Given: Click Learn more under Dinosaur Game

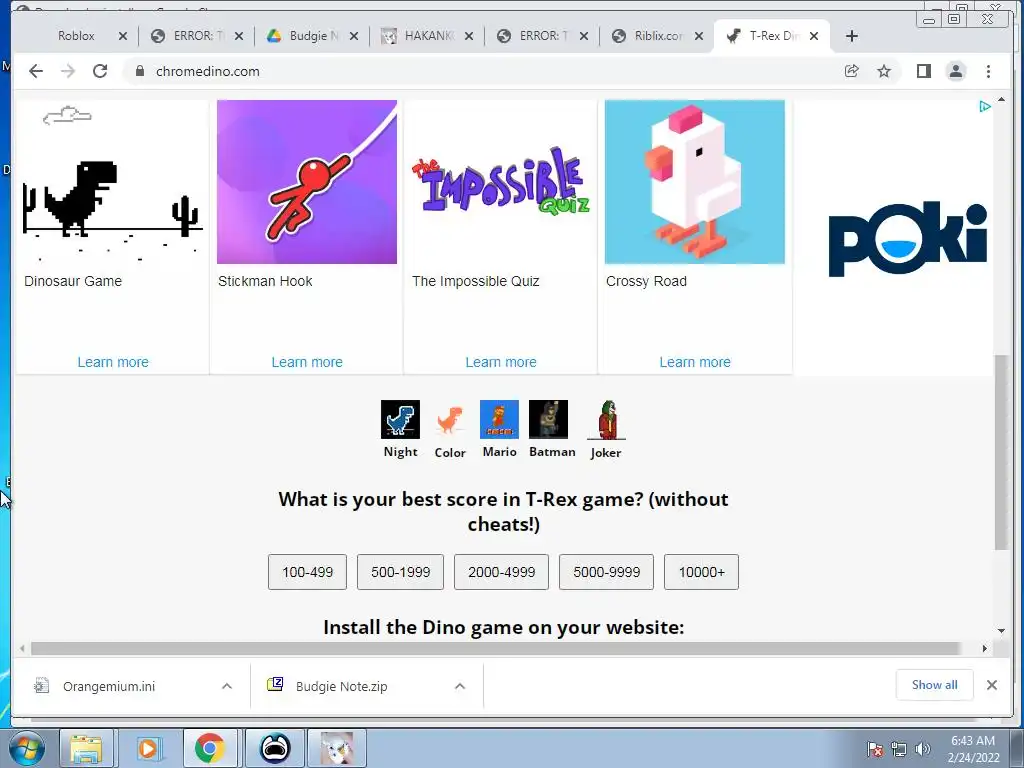Looking at the screenshot, I should (x=113, y=362).
